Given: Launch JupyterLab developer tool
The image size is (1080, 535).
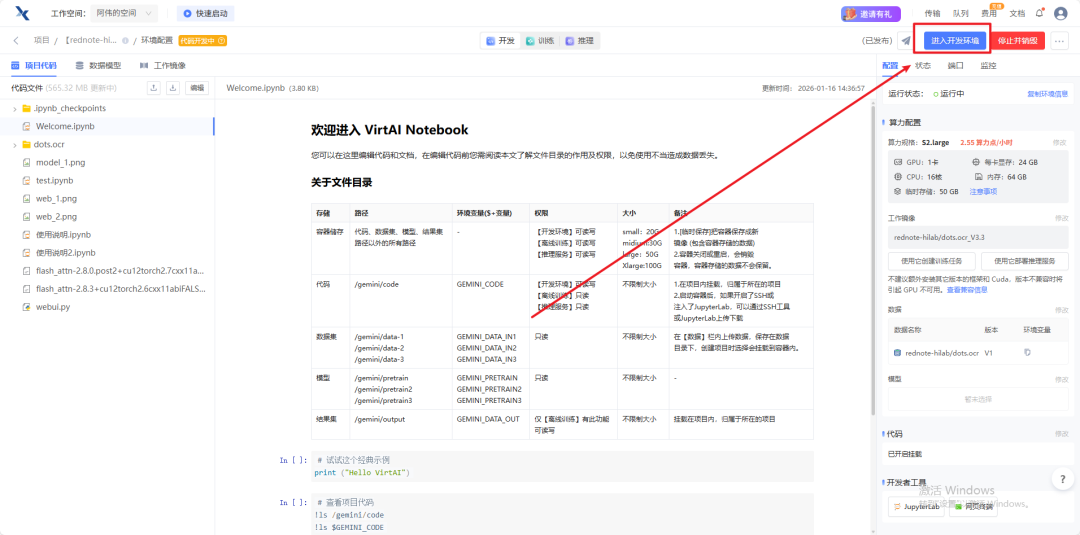Looking at the screenshot, I should coord(916,507).
